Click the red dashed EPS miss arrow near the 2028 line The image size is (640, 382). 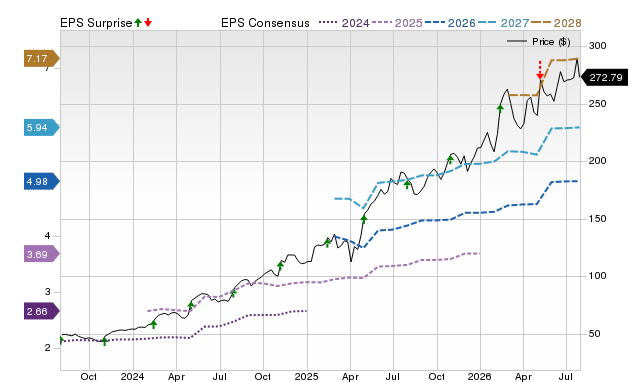click(x=540, y=70)
